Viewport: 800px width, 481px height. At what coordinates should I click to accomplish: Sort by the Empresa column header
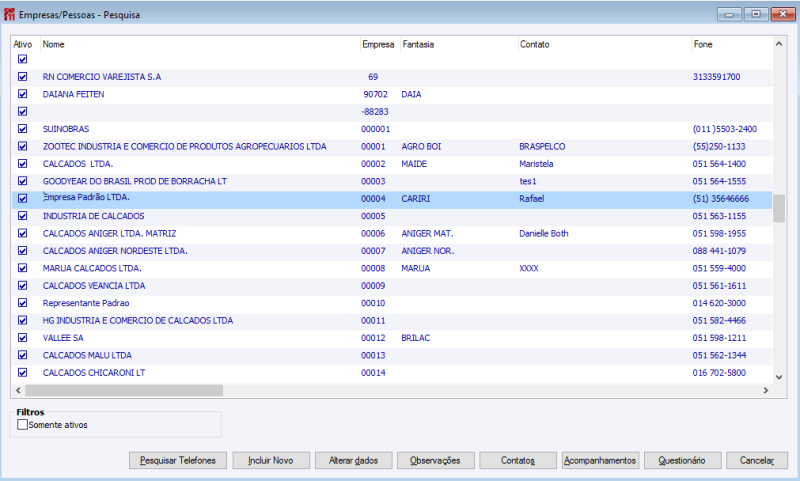coord(380,44)
